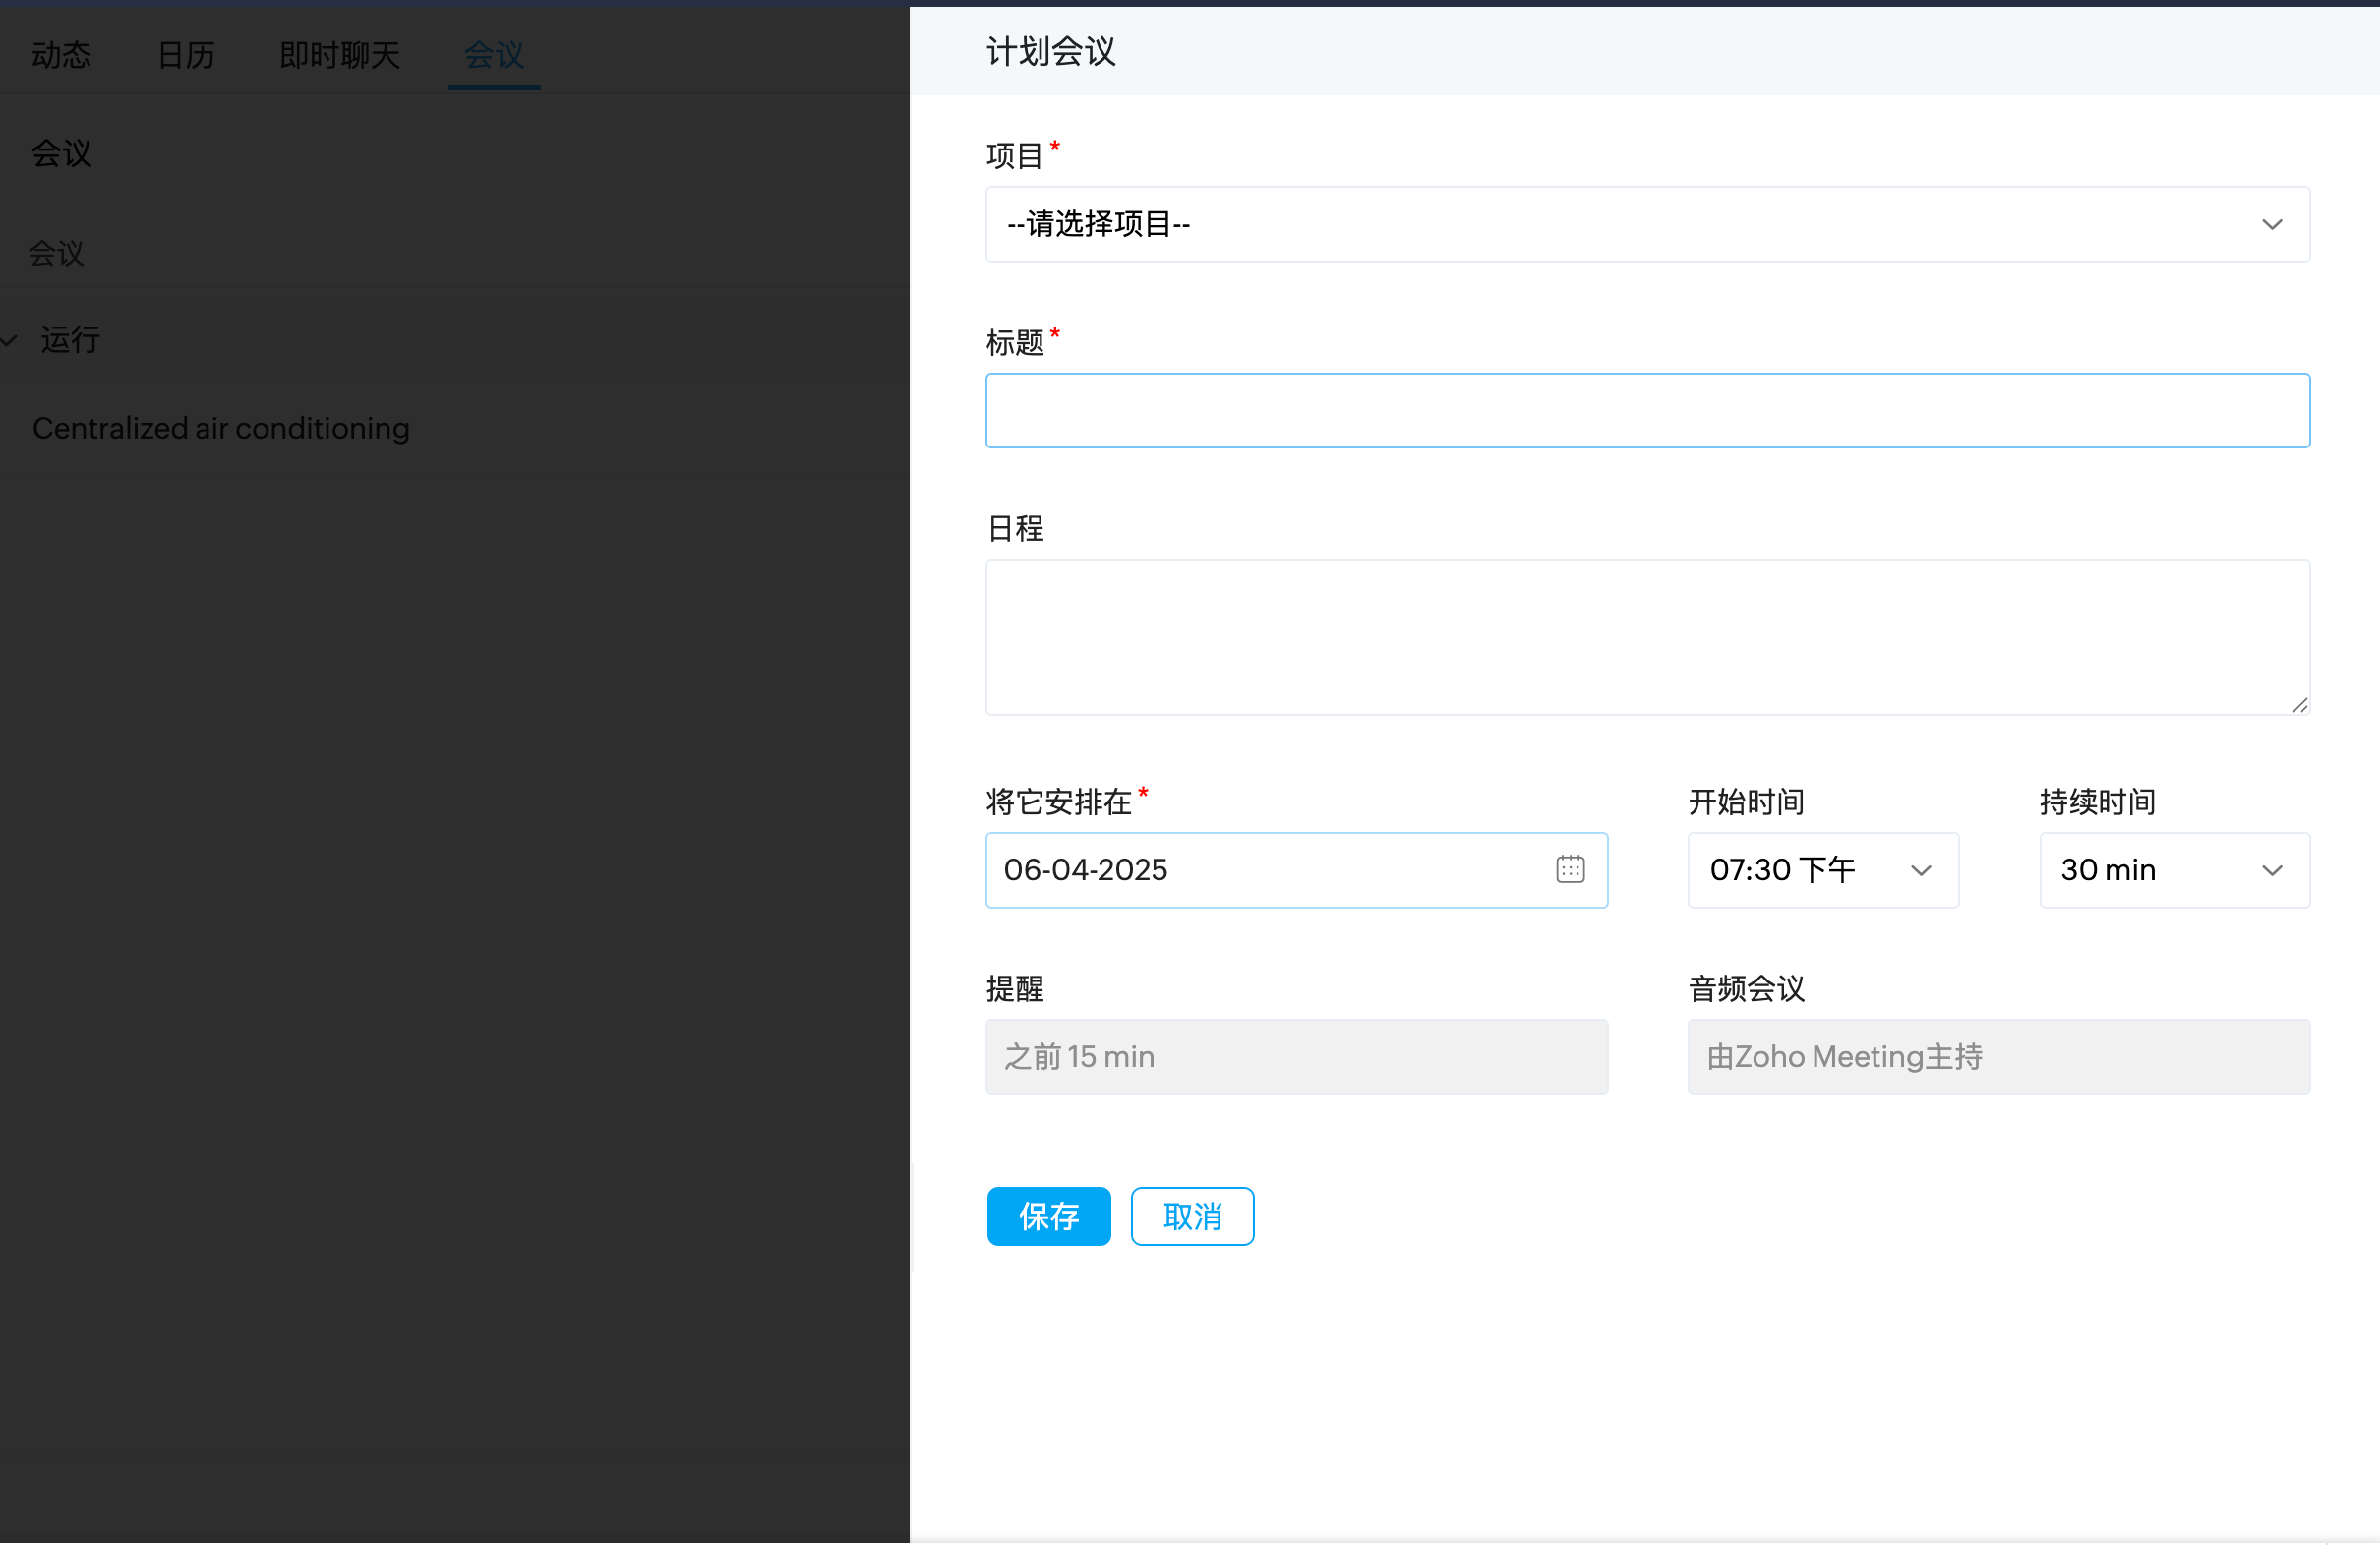This screenshot has height=1545, width=2380.
Task: Open the 请选择项目 project dropdown
Action: [1600, 224]
